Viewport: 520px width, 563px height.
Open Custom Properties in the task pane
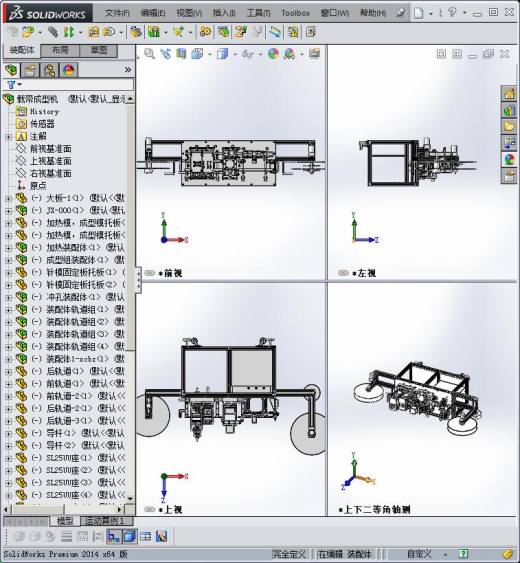(509, 176)
